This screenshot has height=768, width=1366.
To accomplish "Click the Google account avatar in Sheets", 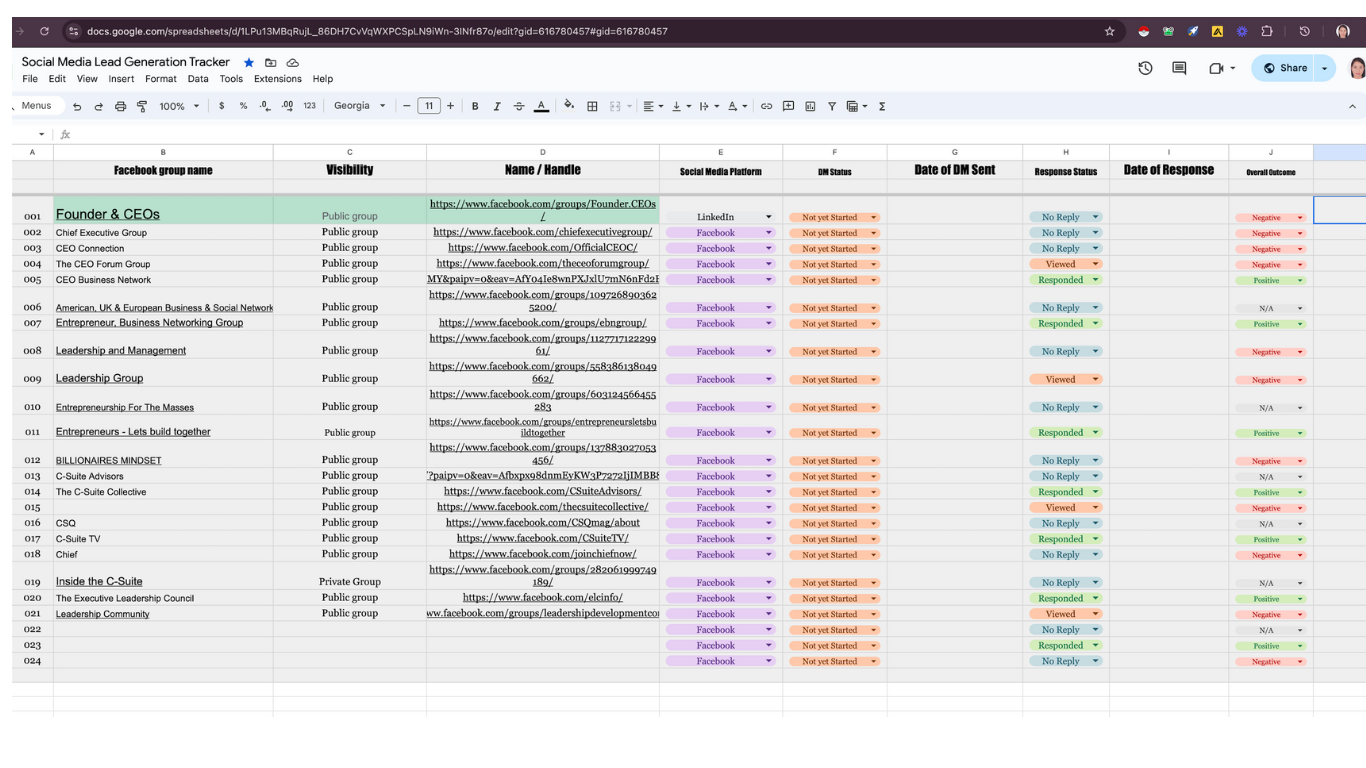I will (1357, 68).
